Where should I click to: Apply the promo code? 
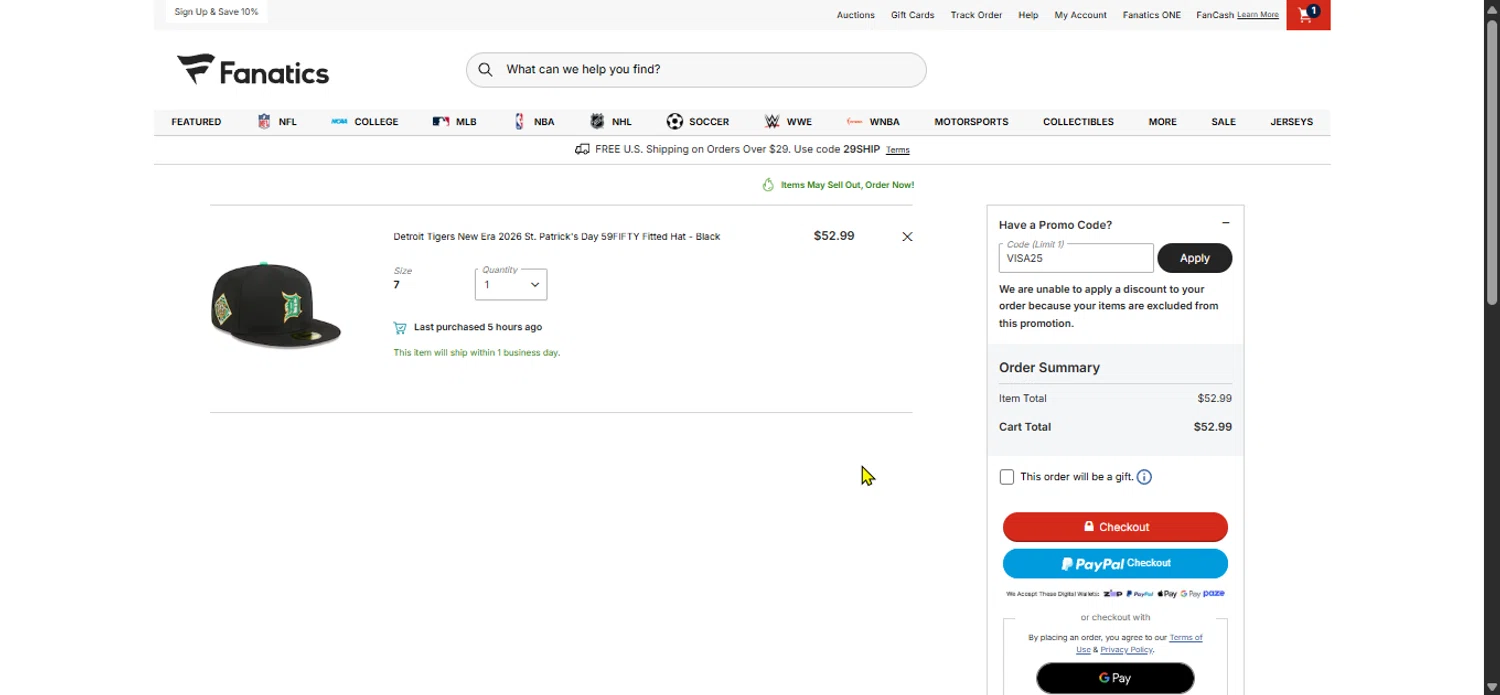click(x=1194, y=258)
